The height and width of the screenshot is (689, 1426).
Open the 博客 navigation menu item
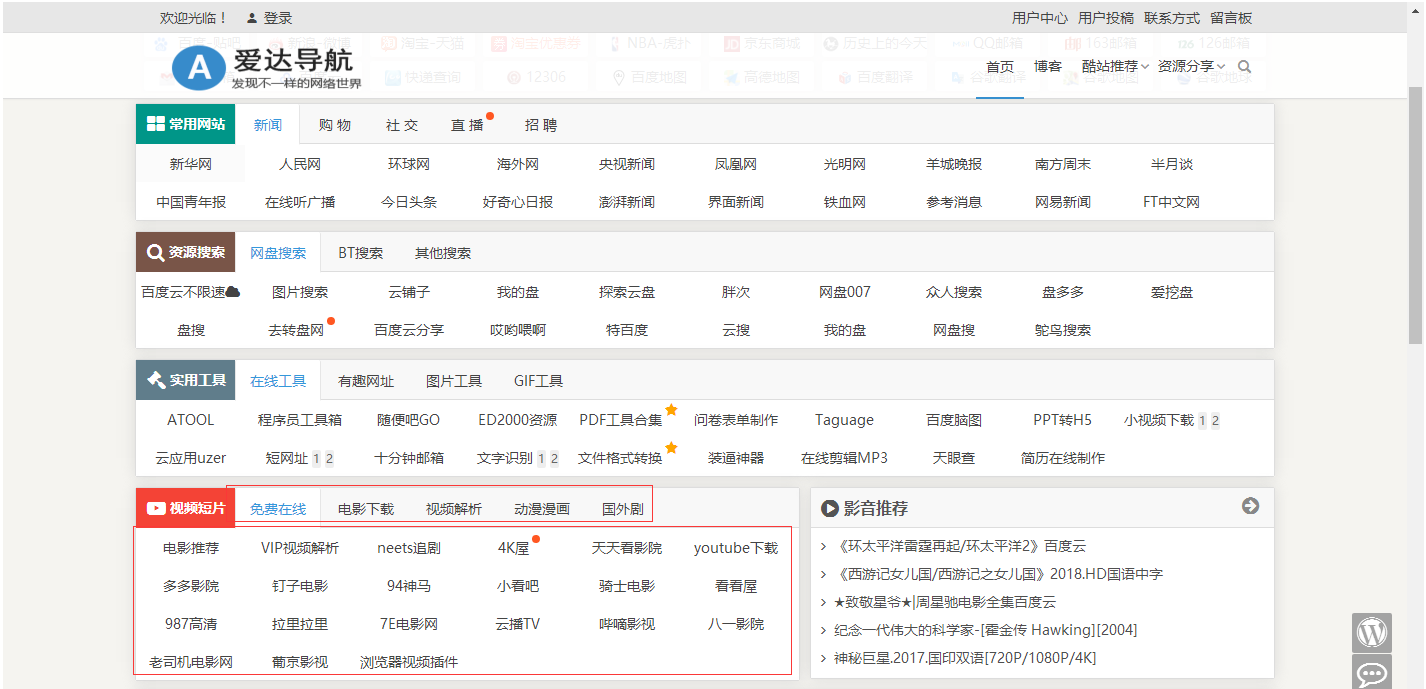point(1048,67)
